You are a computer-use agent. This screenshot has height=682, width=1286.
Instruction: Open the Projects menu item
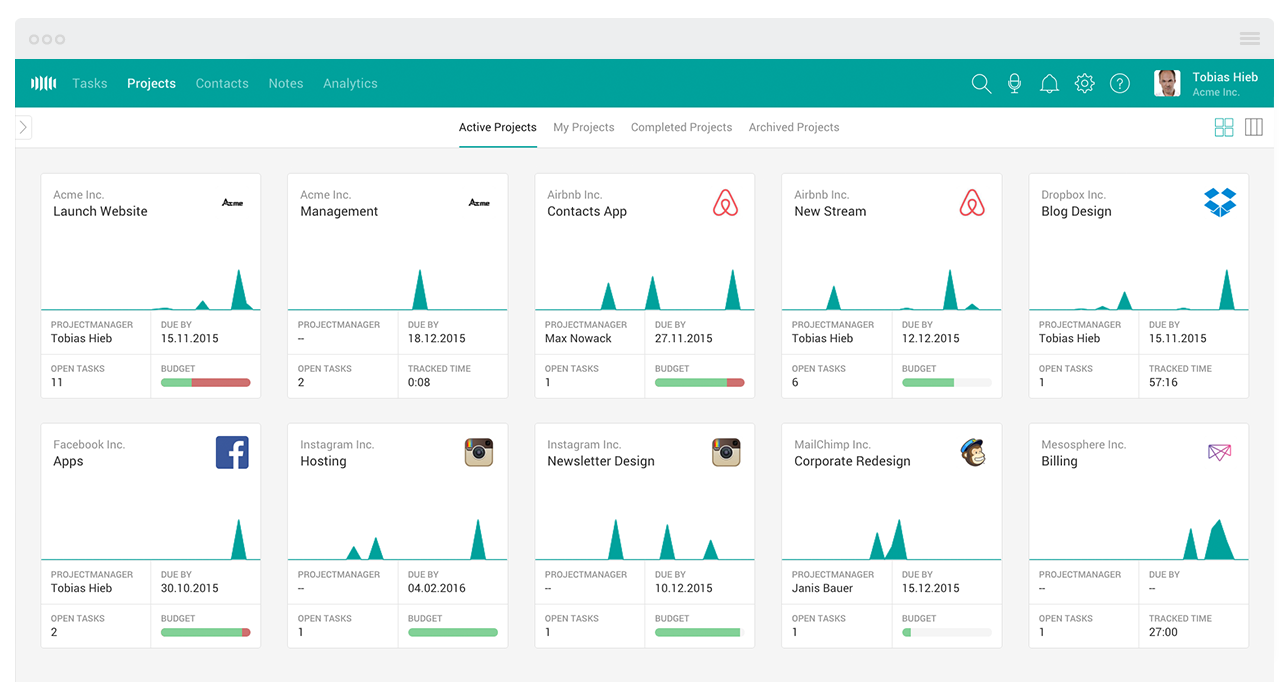click(151, 83)
